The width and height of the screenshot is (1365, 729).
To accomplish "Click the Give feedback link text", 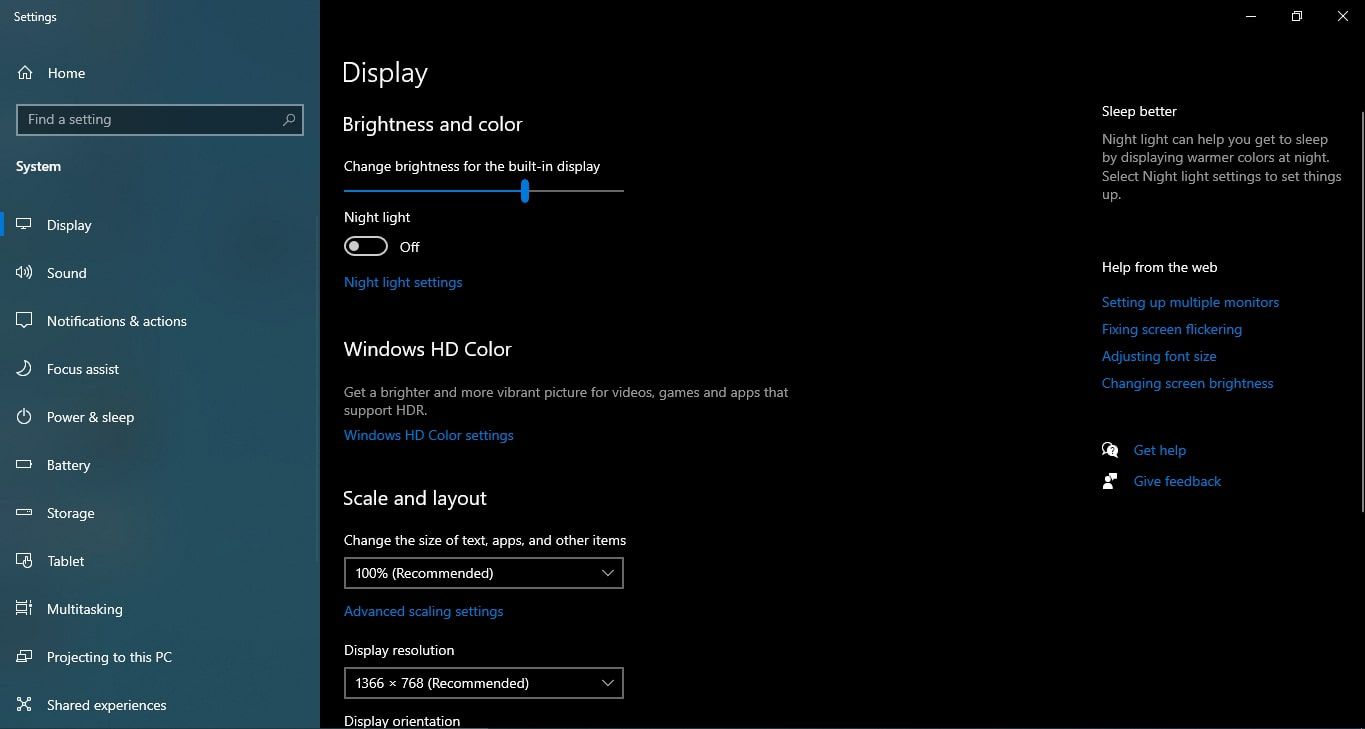I will (1177, 481).
